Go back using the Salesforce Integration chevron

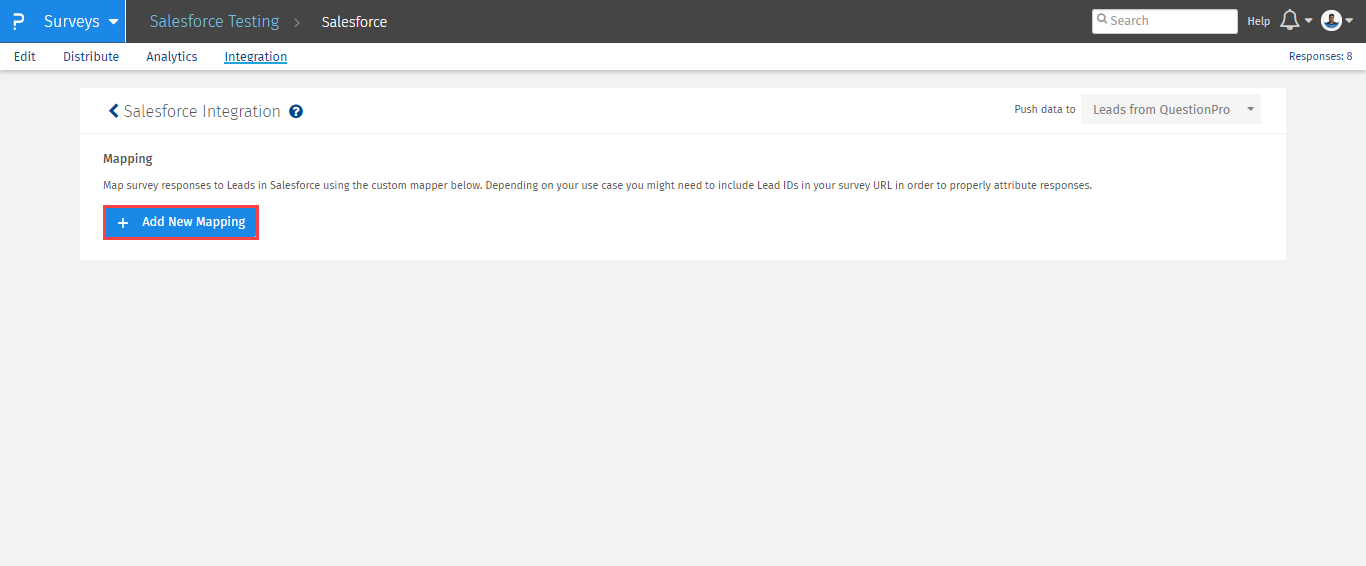click(x=113, y=111)
